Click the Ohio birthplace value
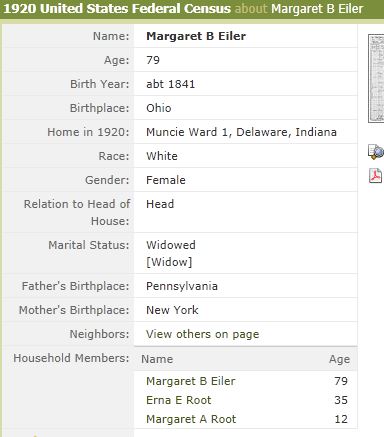 pyautogui.click(x=159, y=108)
